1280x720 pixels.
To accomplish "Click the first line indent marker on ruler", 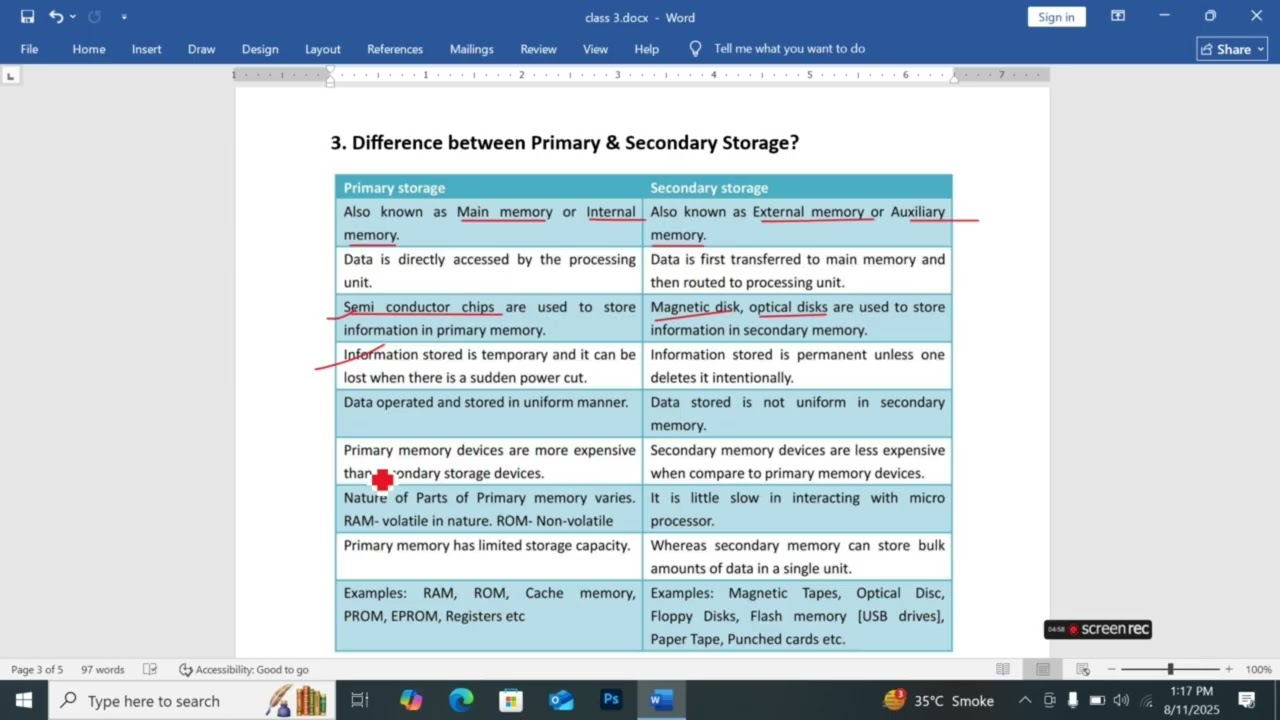I will pyautogui.click(x=330, y=71).
